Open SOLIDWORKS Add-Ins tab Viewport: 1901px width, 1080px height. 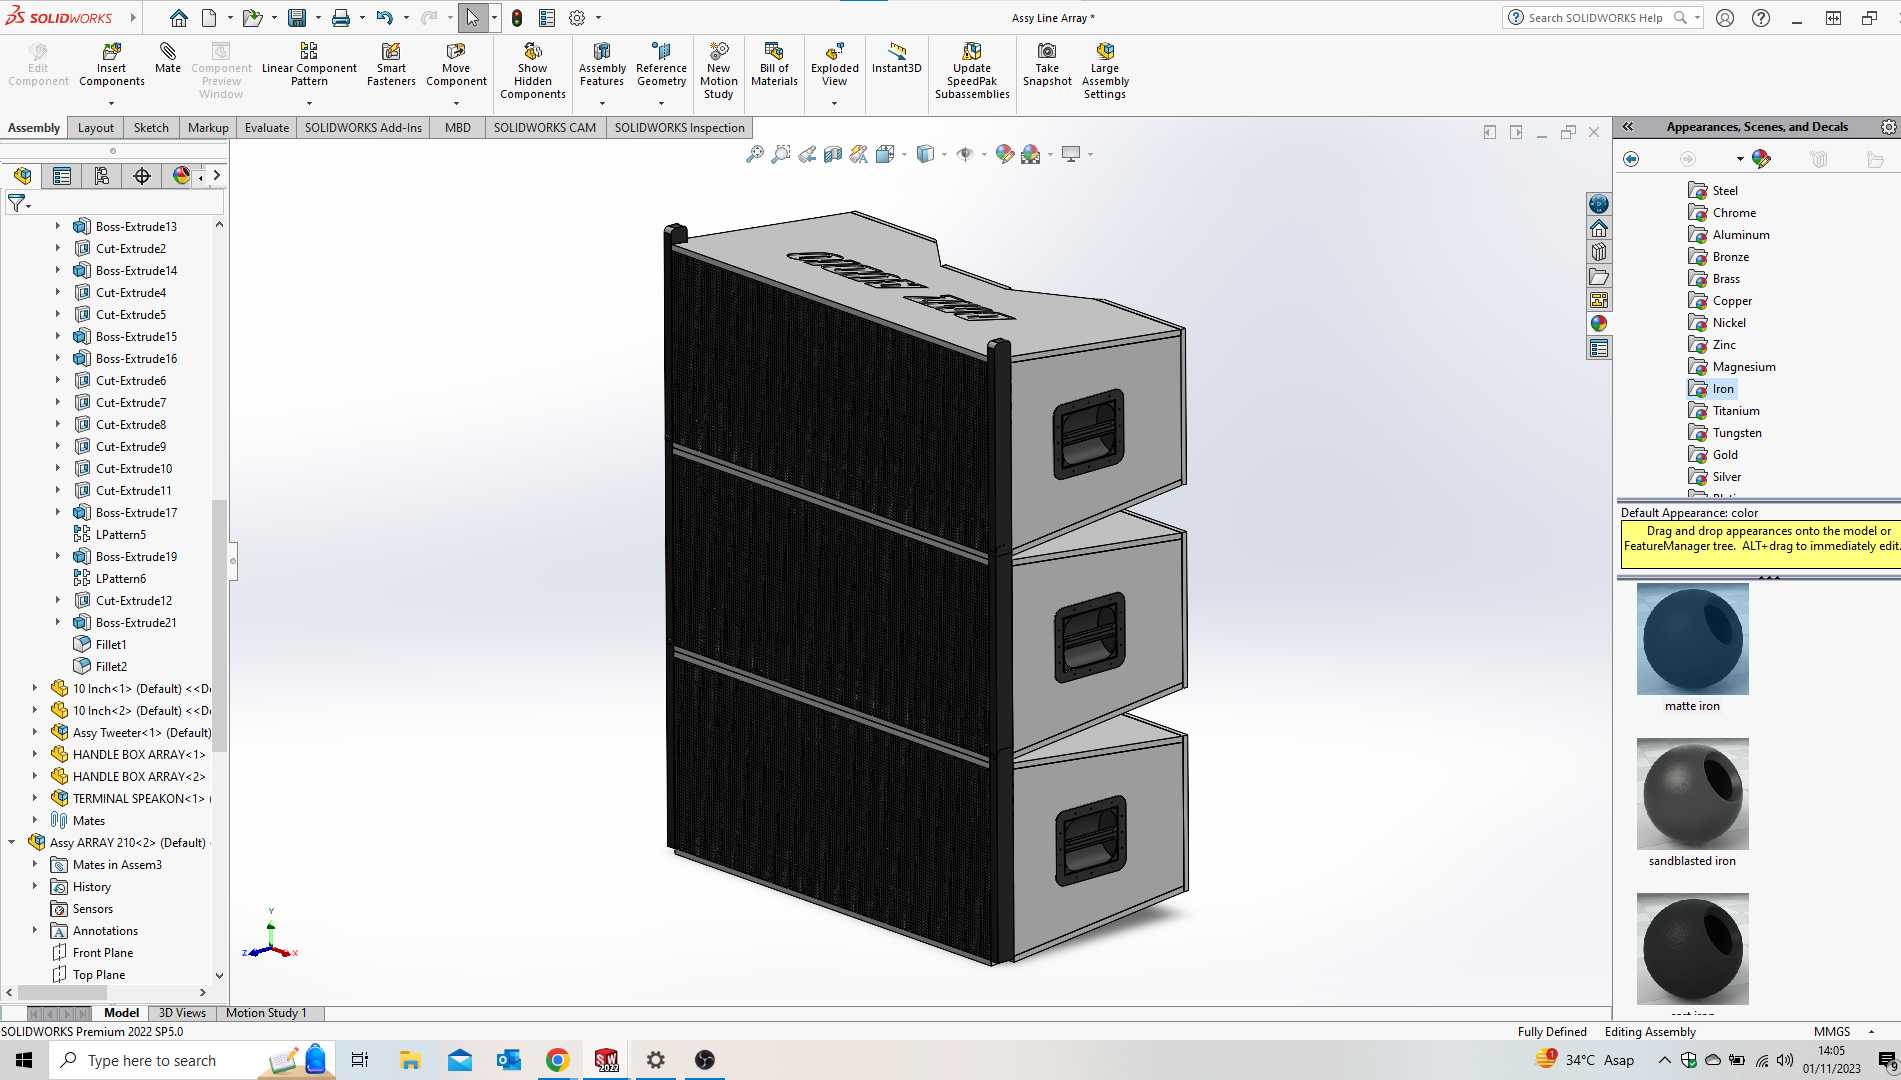click(x=363, y=128)
